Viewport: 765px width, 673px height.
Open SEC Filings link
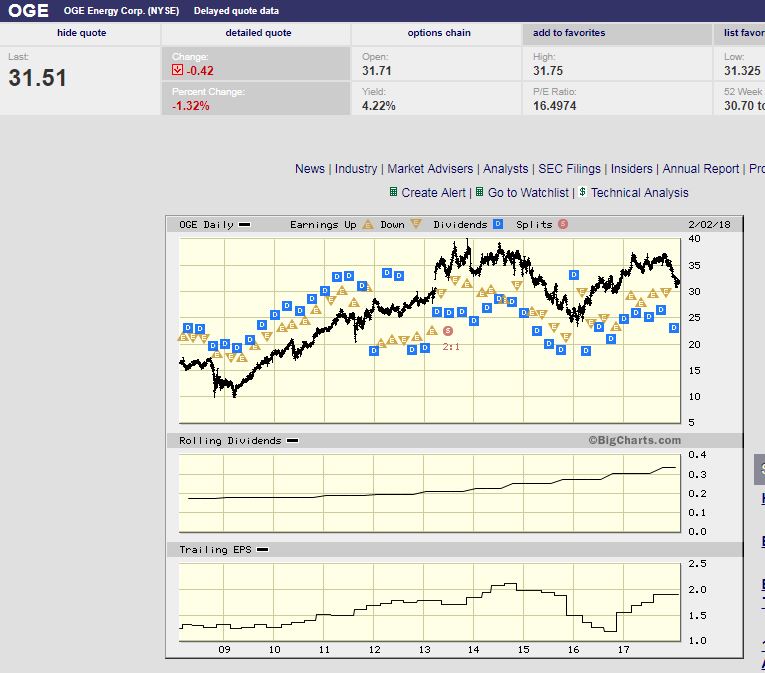569,169
